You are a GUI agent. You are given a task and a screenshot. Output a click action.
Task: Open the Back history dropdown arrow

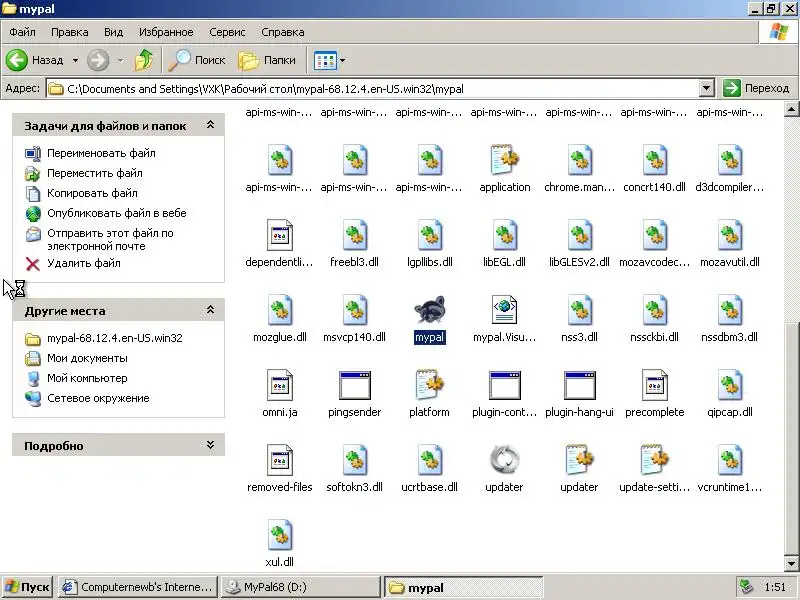pos(75,60)
